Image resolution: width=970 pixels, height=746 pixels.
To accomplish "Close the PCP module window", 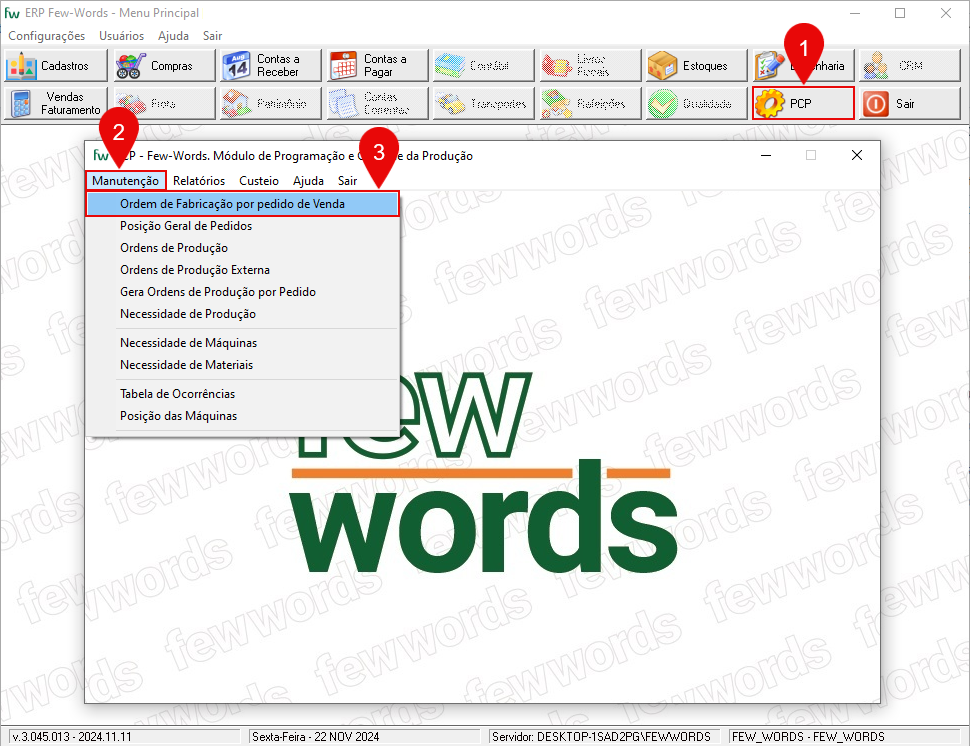I will (857, 155).
